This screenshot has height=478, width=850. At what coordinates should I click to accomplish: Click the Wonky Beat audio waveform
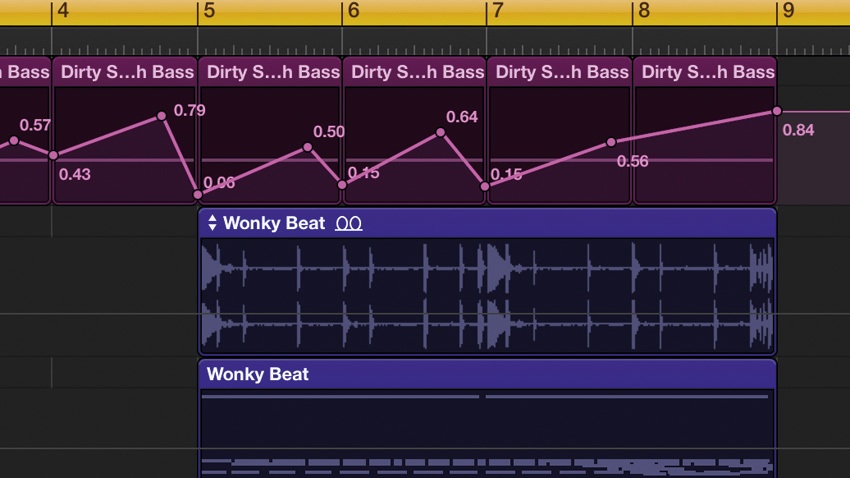[487, 295]
